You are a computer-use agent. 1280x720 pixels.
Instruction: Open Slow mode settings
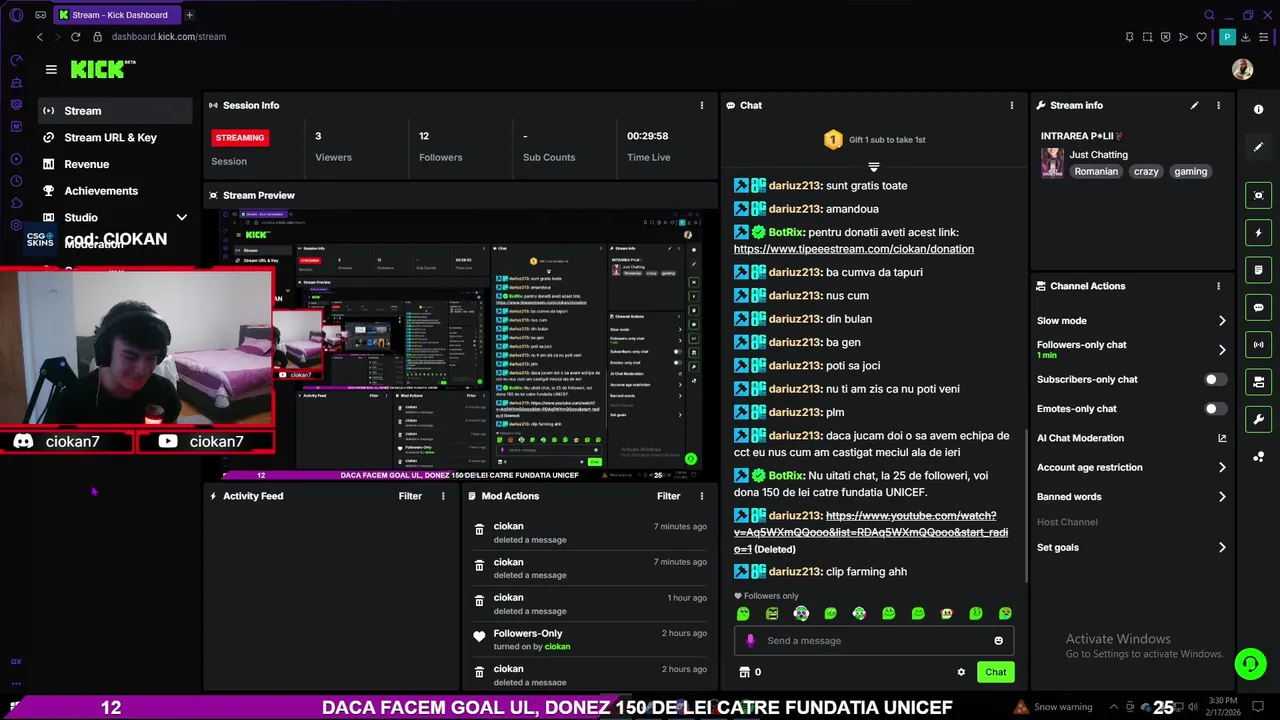click(x=1131, y=321)
